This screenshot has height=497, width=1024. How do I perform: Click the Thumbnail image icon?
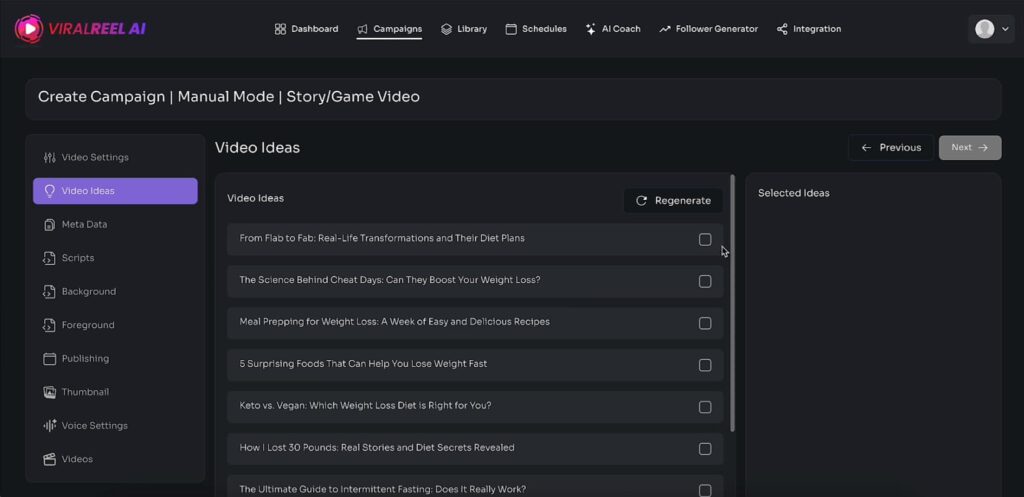tap(50, 392)
